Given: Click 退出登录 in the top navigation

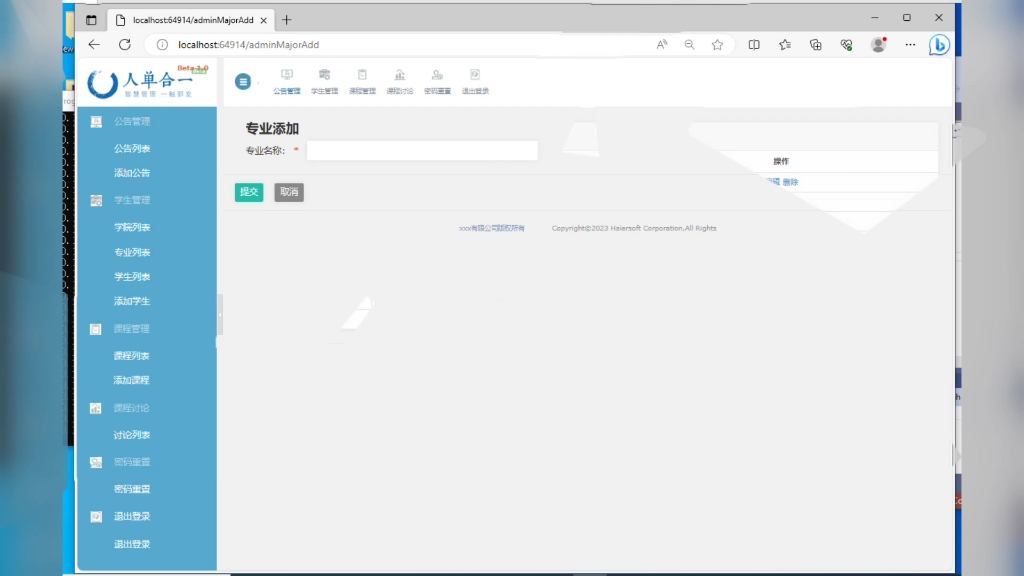Looking at the screenshot, I should pos(475,82).
